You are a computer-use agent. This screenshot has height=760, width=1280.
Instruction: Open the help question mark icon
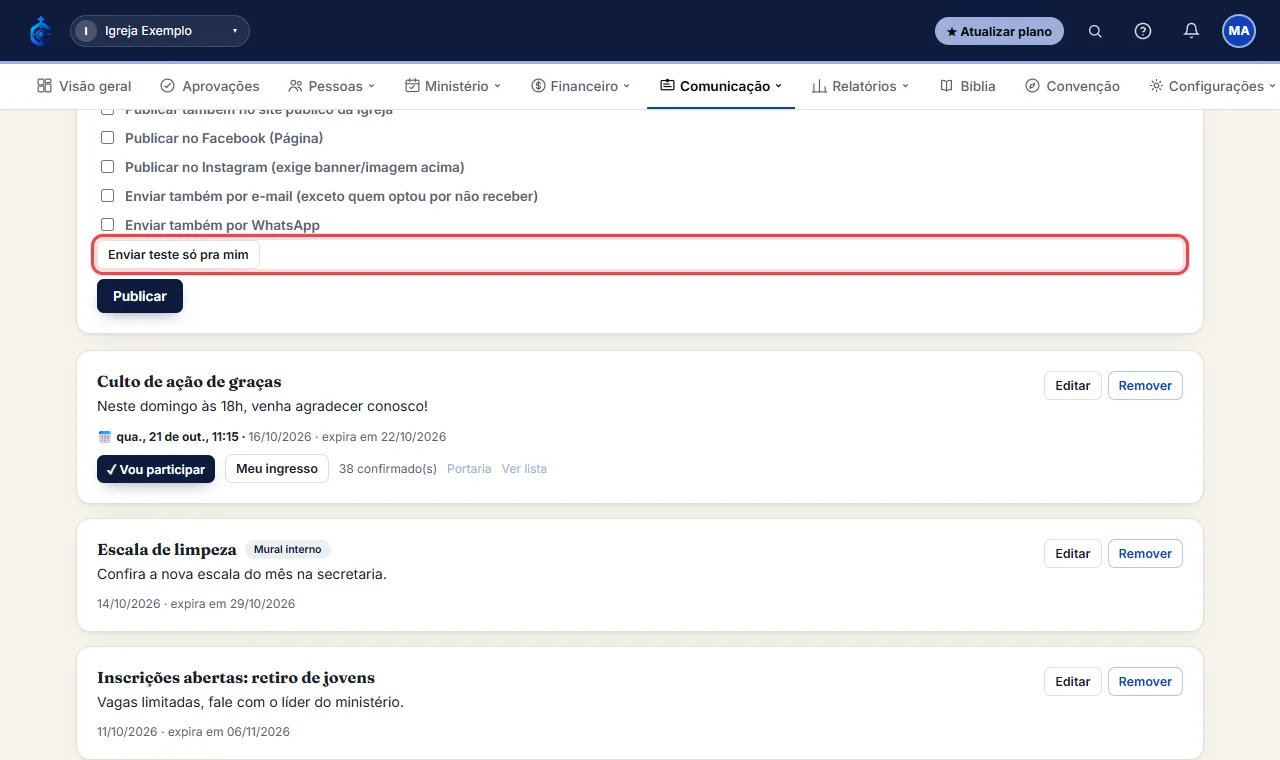(1143, 31)
